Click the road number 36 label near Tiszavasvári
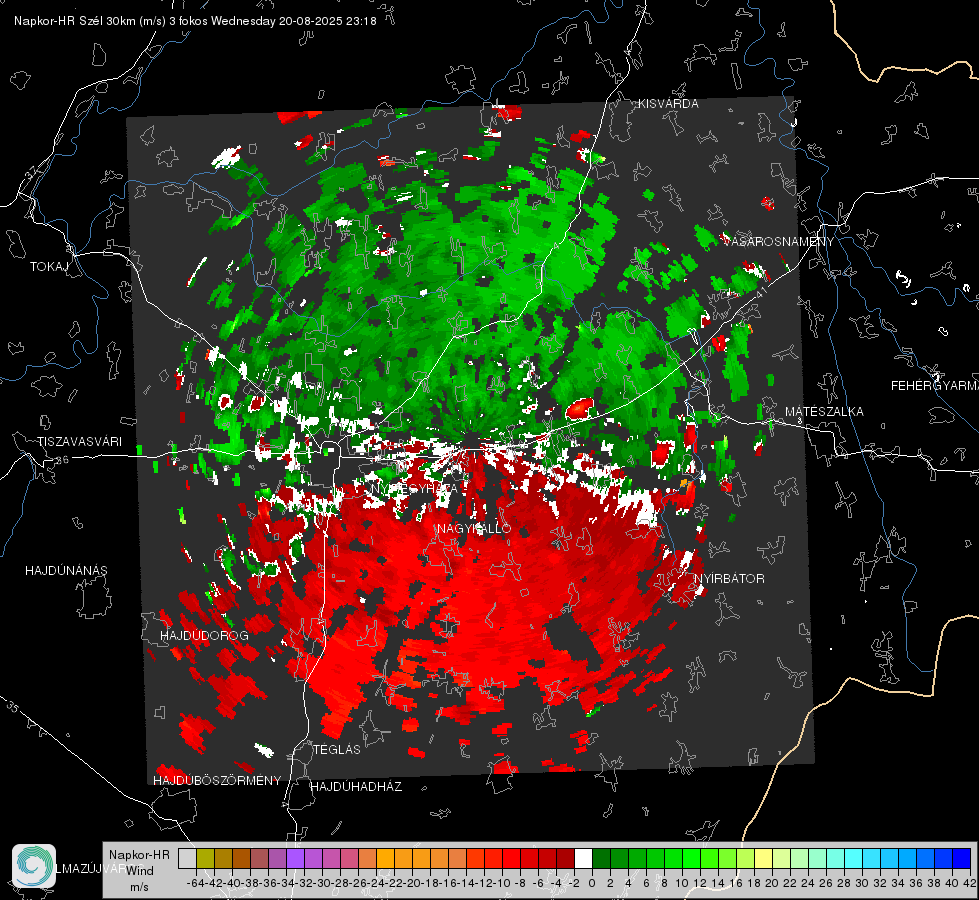The width and height of the screenshot is (979, 900). (x=62, y=460)
